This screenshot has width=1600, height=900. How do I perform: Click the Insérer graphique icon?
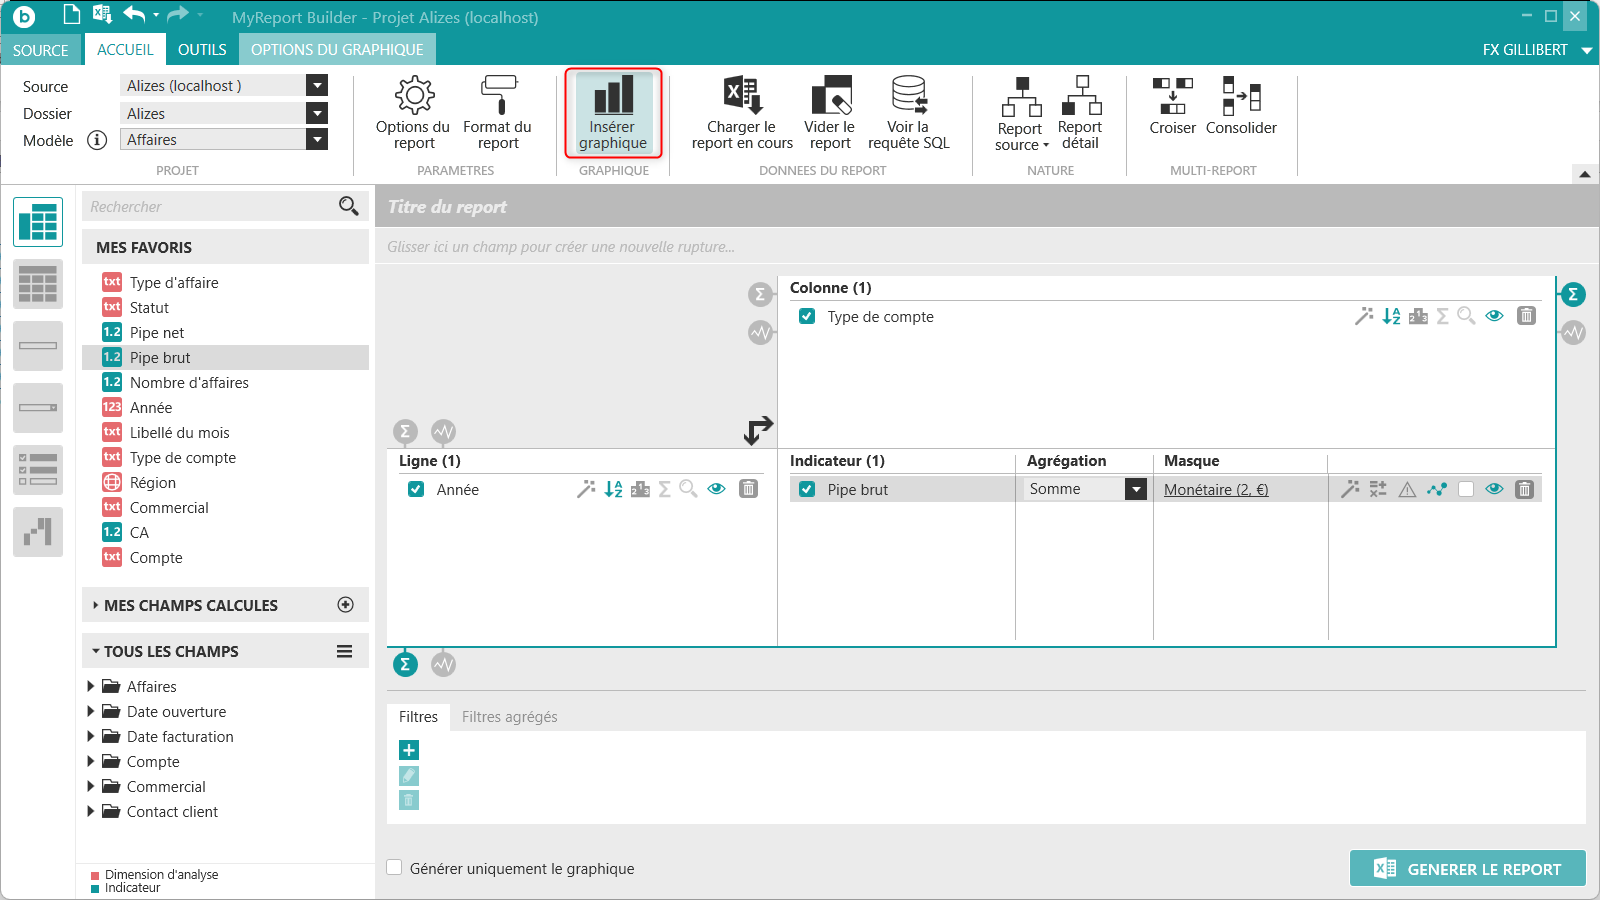[x=613, y=97]
